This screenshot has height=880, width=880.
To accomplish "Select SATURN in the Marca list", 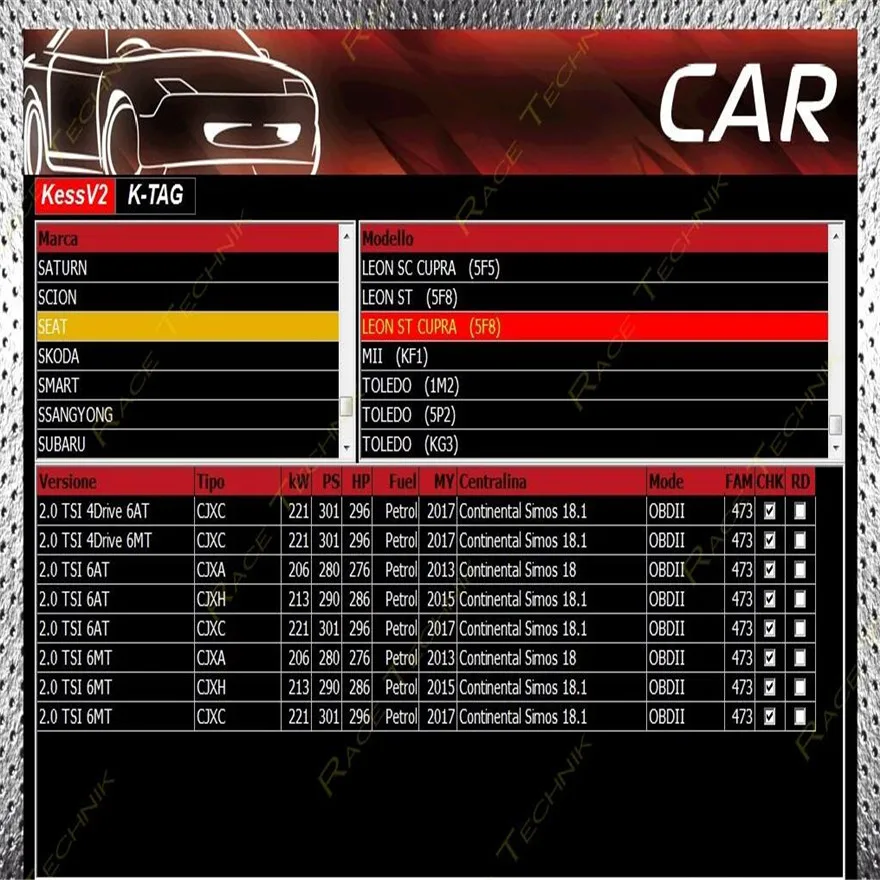I will tap(187, 268).
